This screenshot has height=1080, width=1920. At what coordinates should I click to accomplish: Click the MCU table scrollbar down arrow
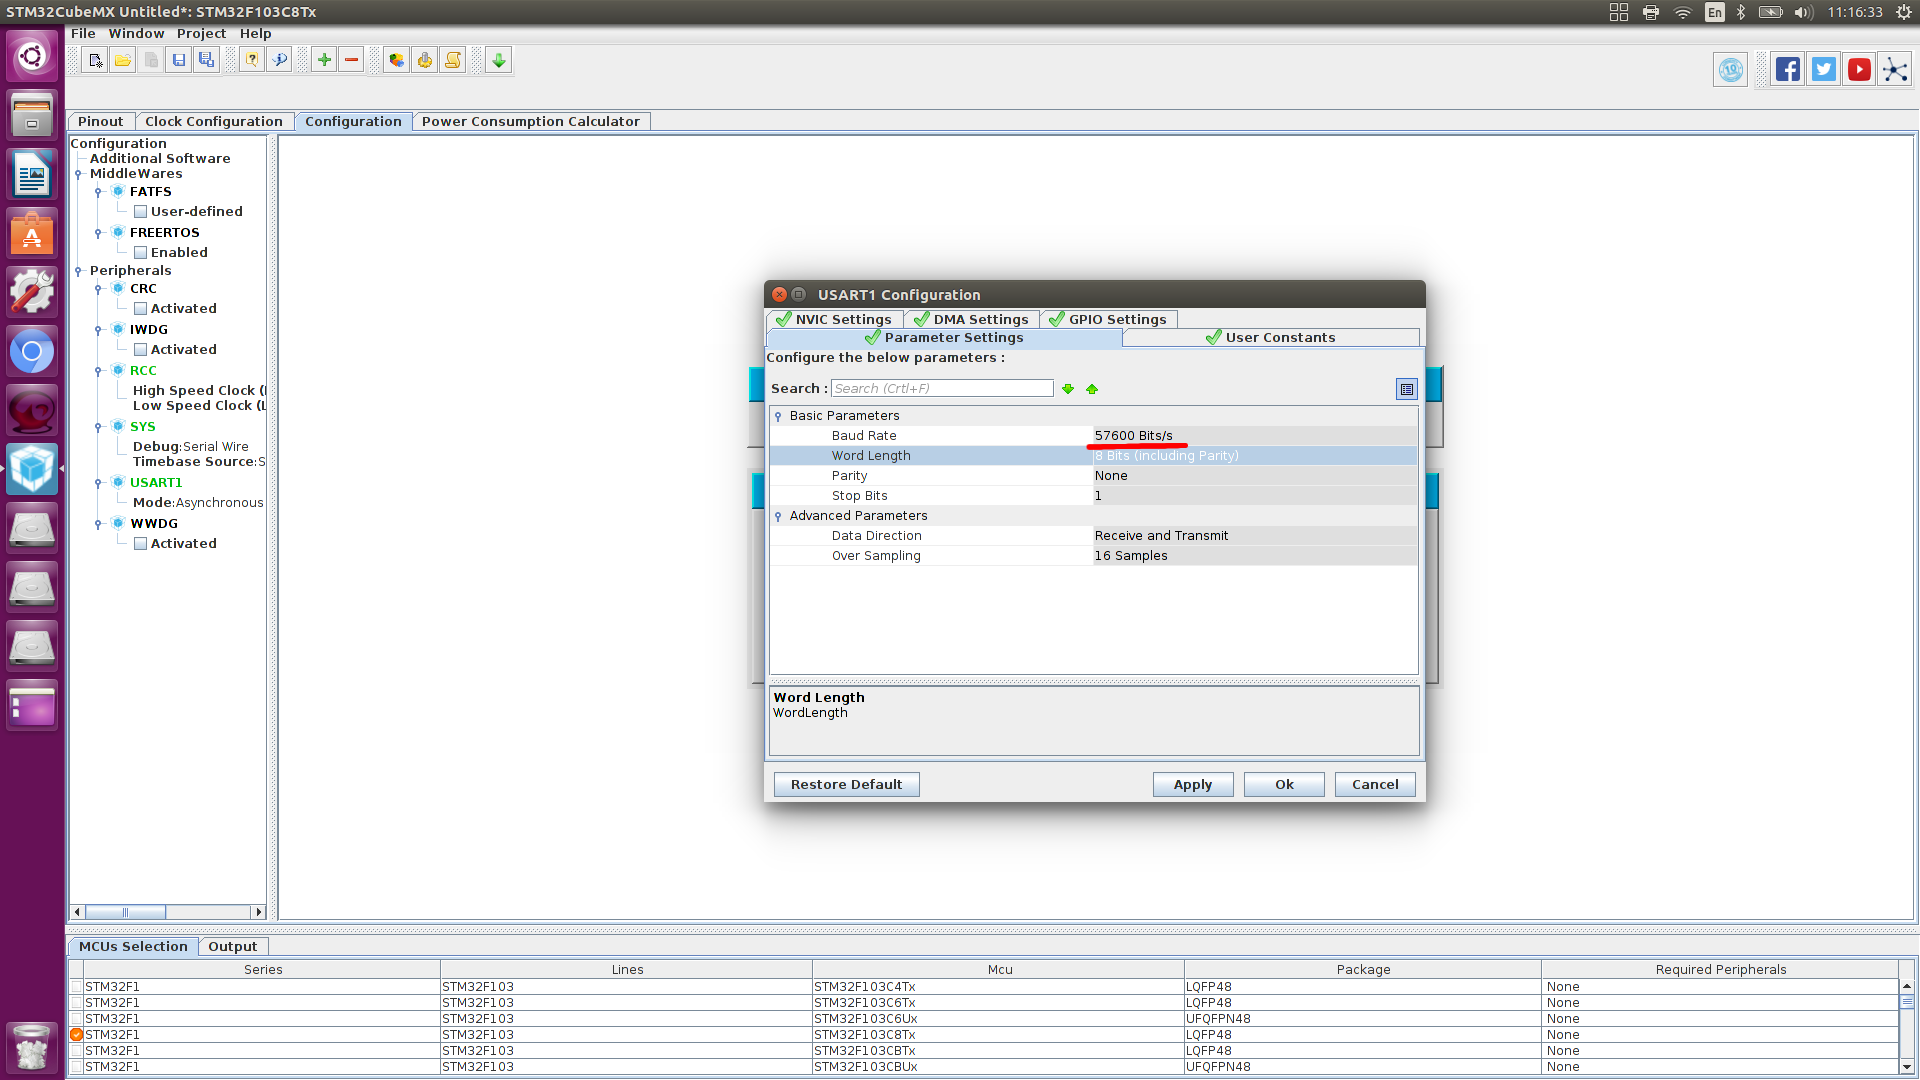point(1906,1068)
